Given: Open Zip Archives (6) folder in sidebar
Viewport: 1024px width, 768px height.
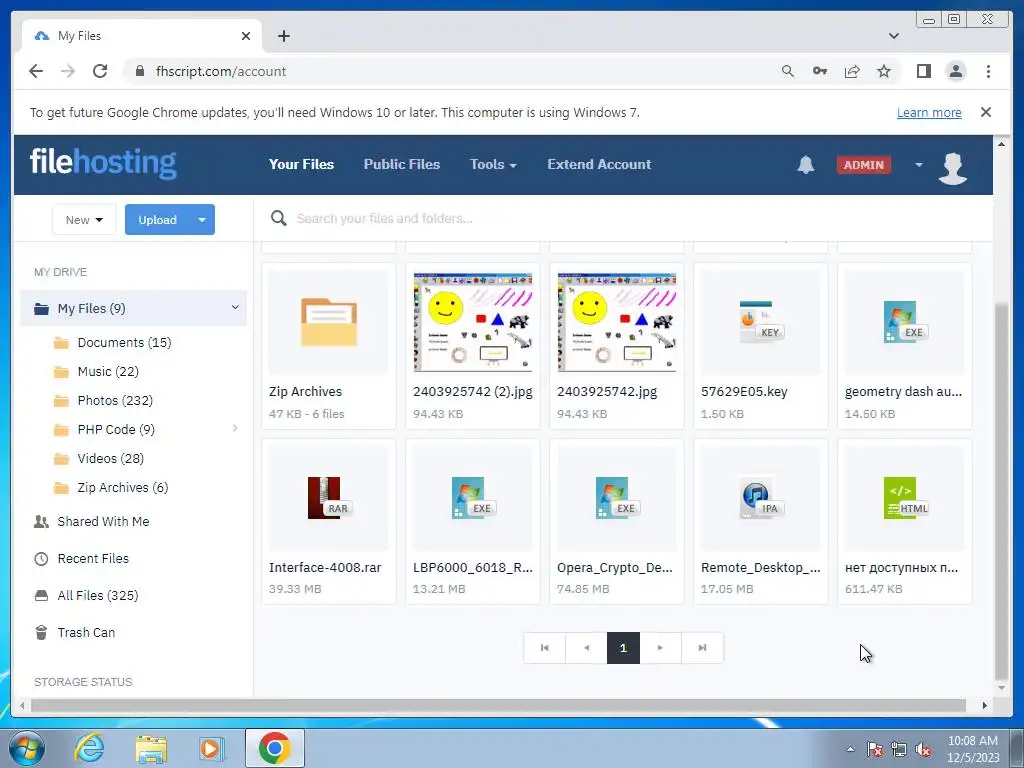Looking at the screenshot, I should 110,487.
